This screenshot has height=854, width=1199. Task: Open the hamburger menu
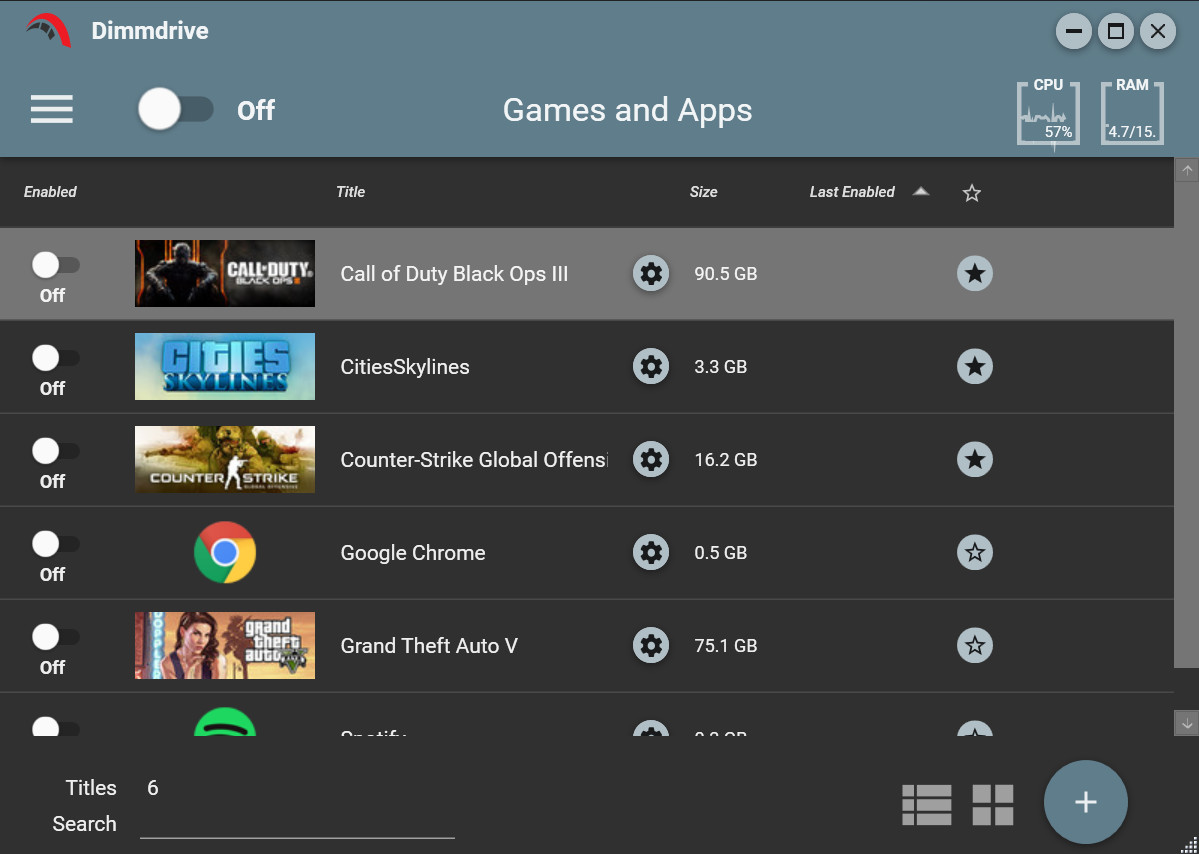coord(51,110)
